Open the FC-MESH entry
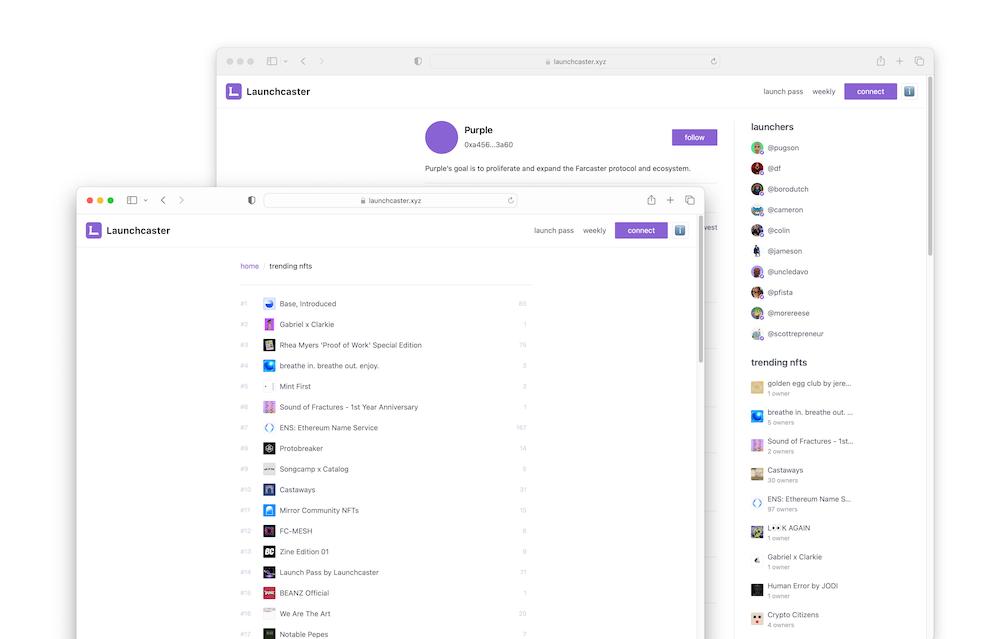This screenshot has width=1000, height=639. (x=385, y=531)
